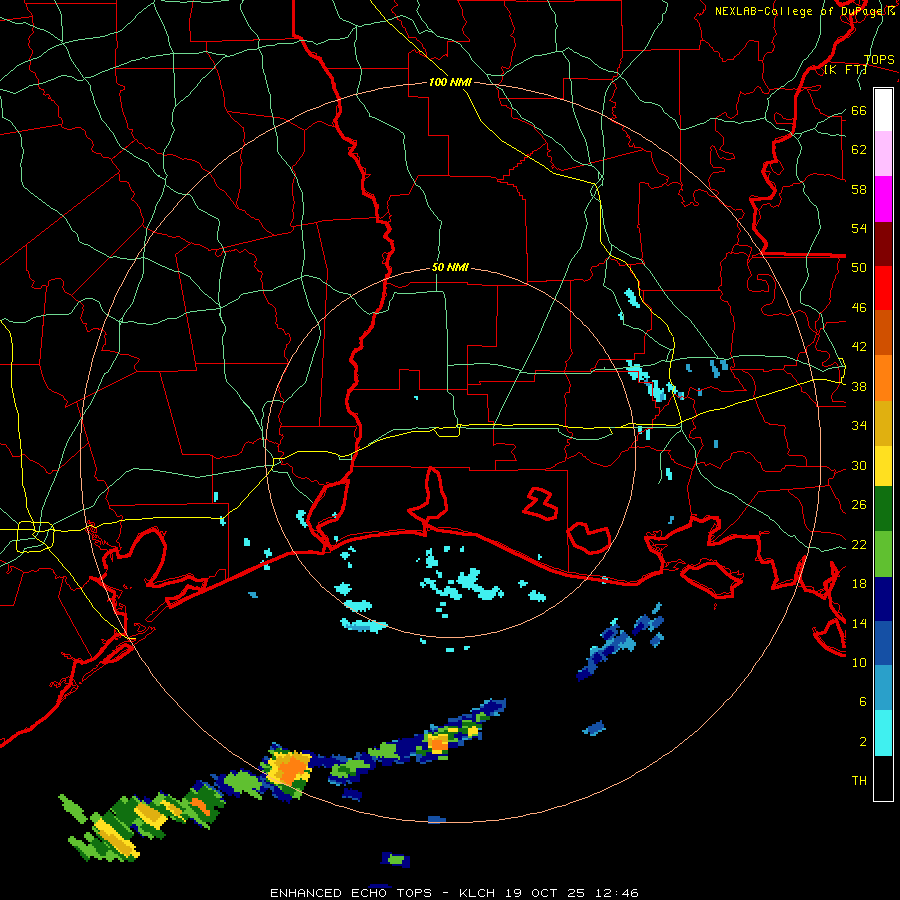Click the dark red 50 kft legend swatch
Image resolution: width=900 pixels, height=900 pixels.
pos(883,244)
